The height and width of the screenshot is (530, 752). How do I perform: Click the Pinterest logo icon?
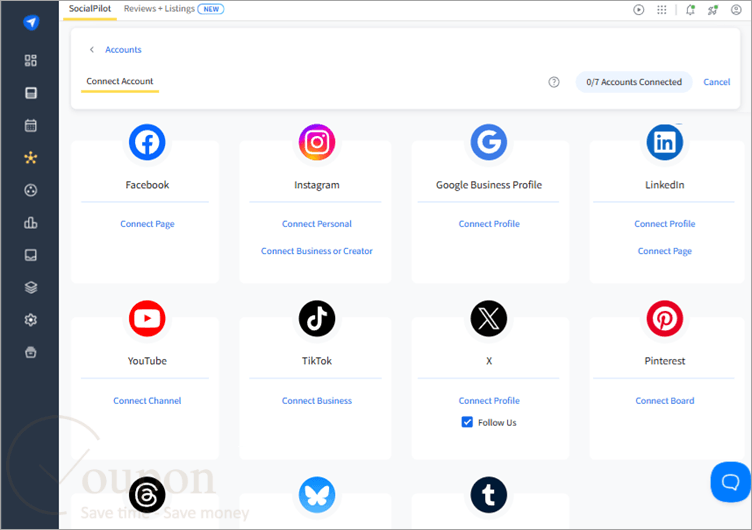665,318
